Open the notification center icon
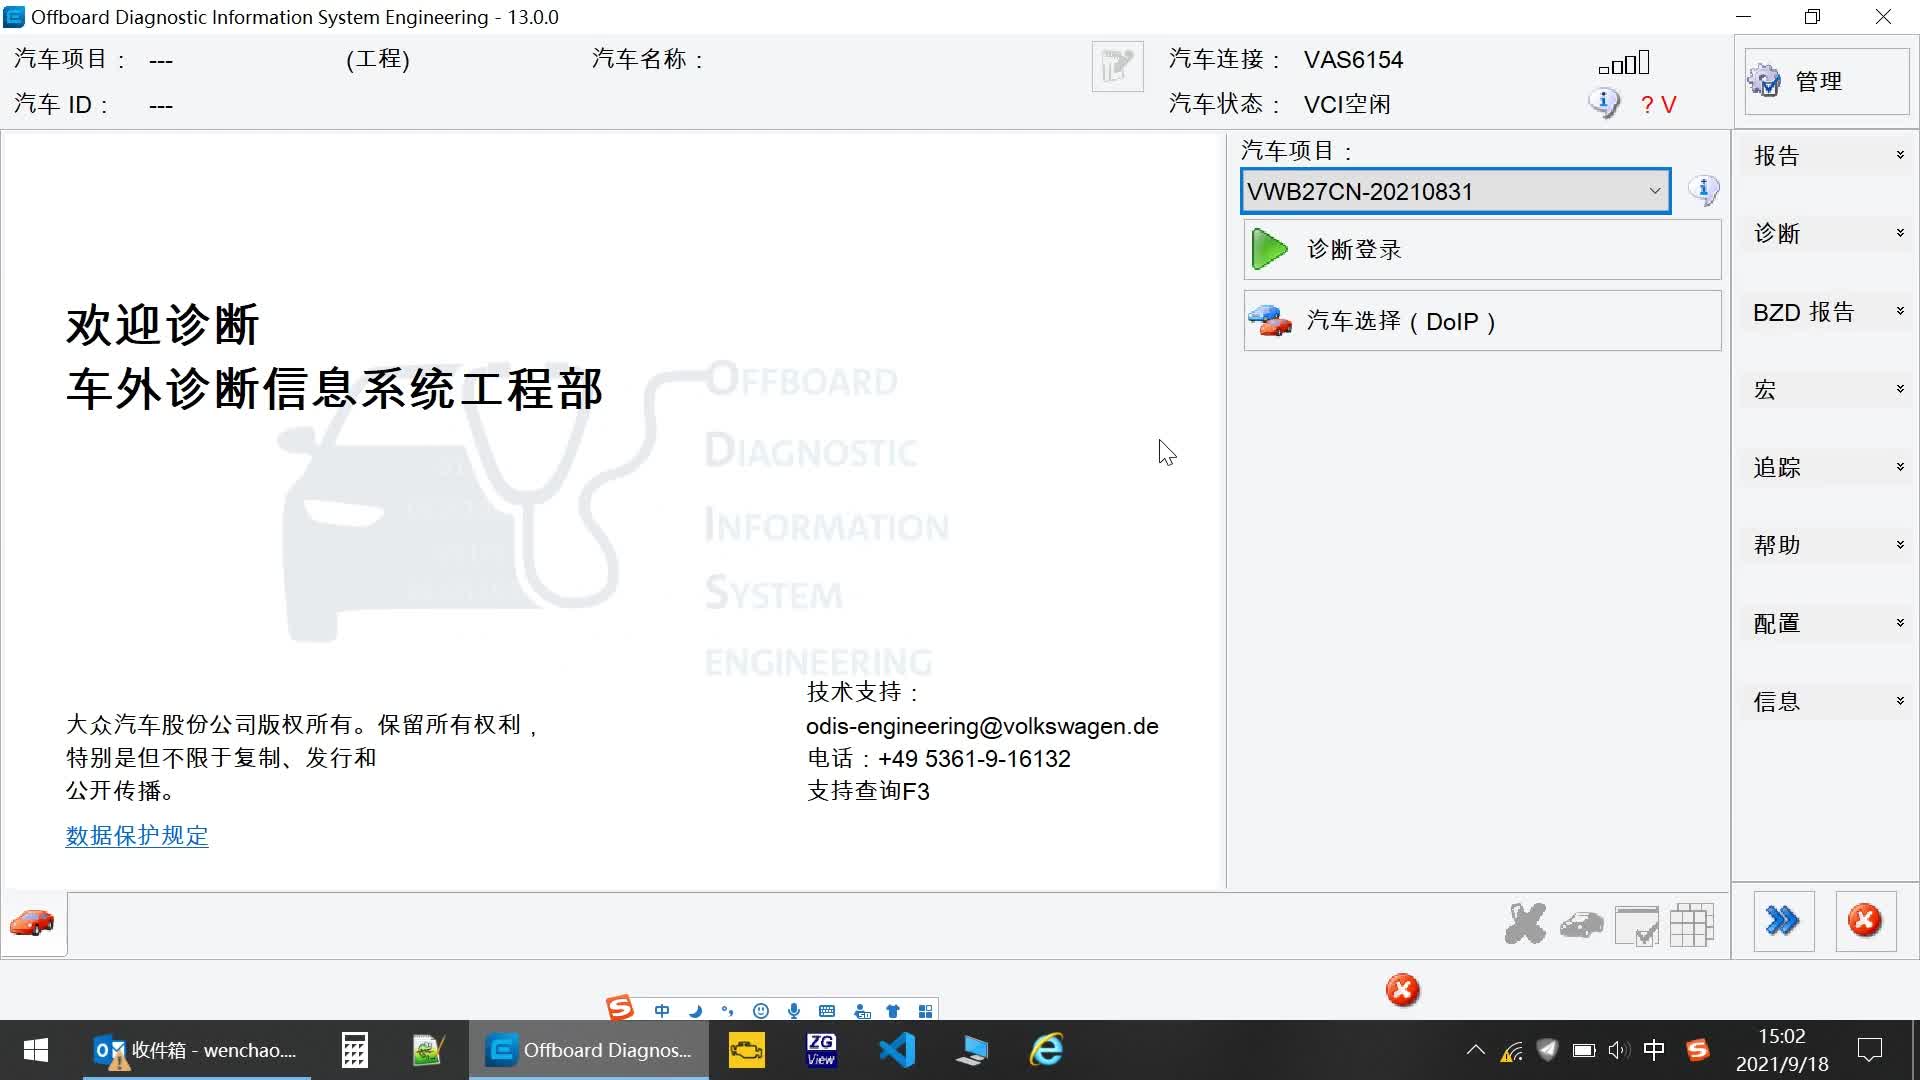 coord(1869,1050)
